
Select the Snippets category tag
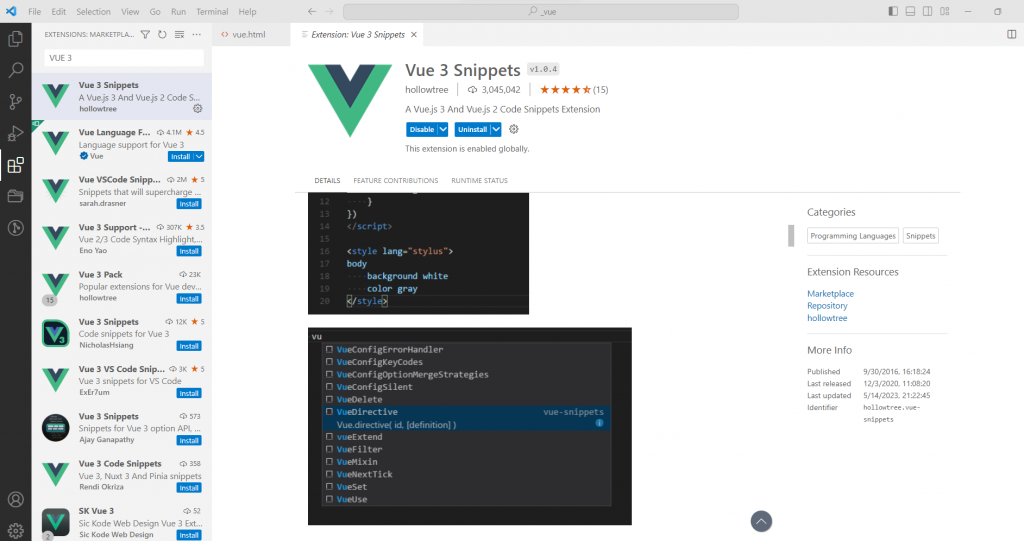(x=921, y=236)
